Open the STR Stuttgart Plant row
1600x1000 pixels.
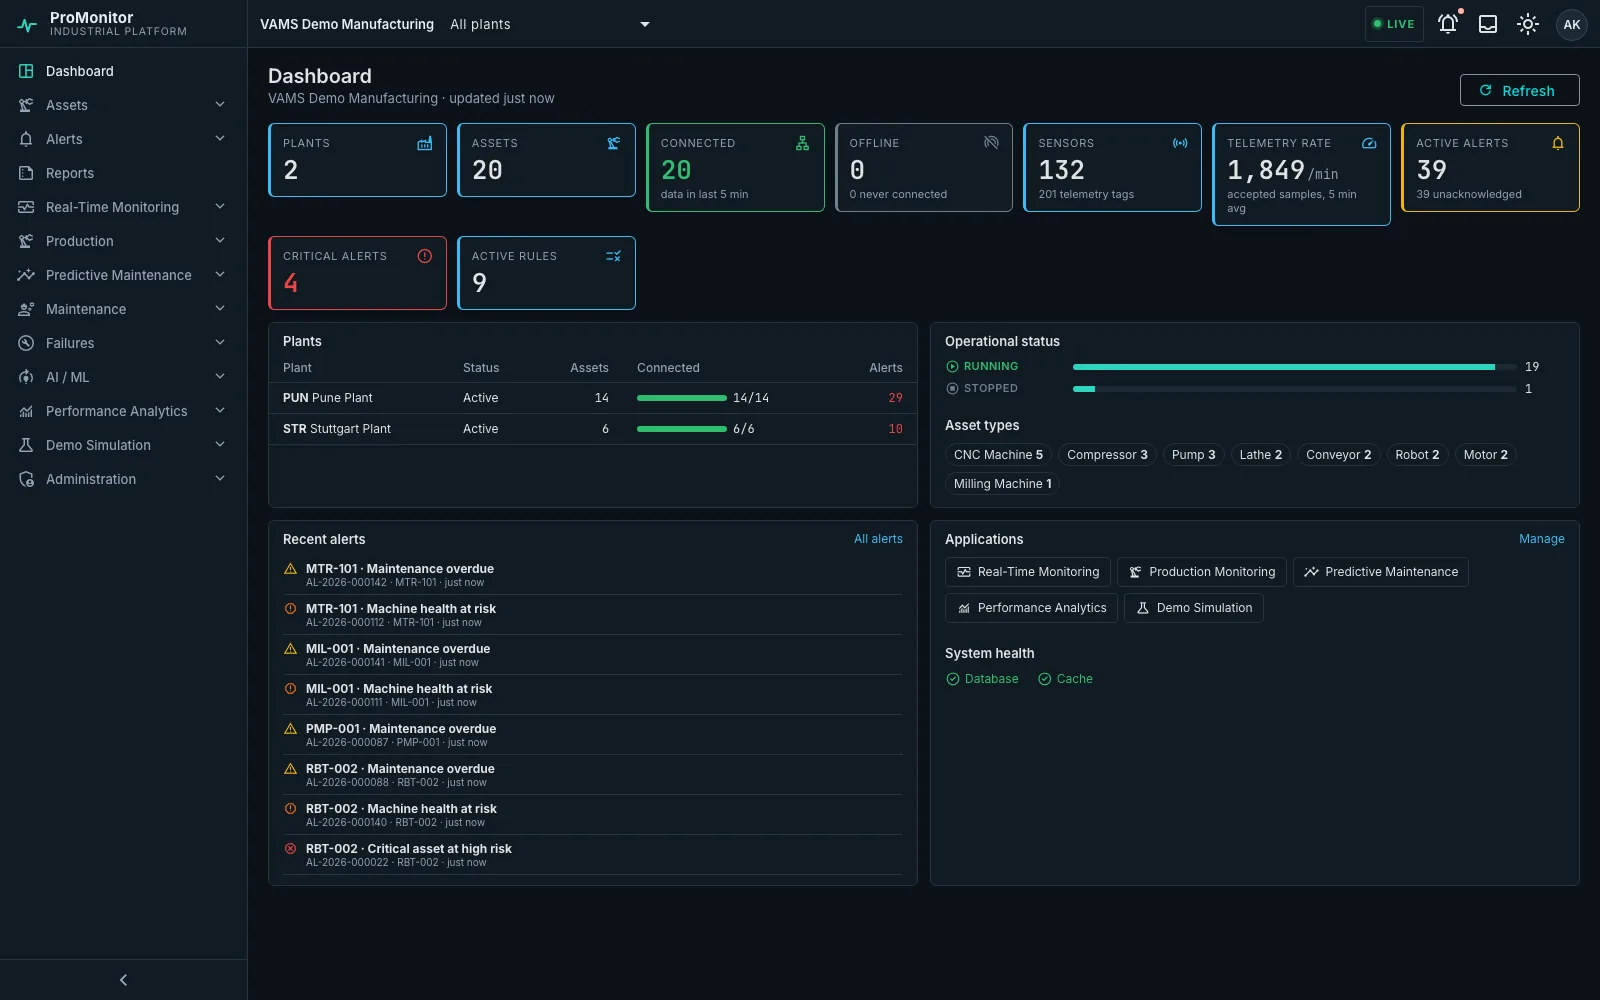593,429
